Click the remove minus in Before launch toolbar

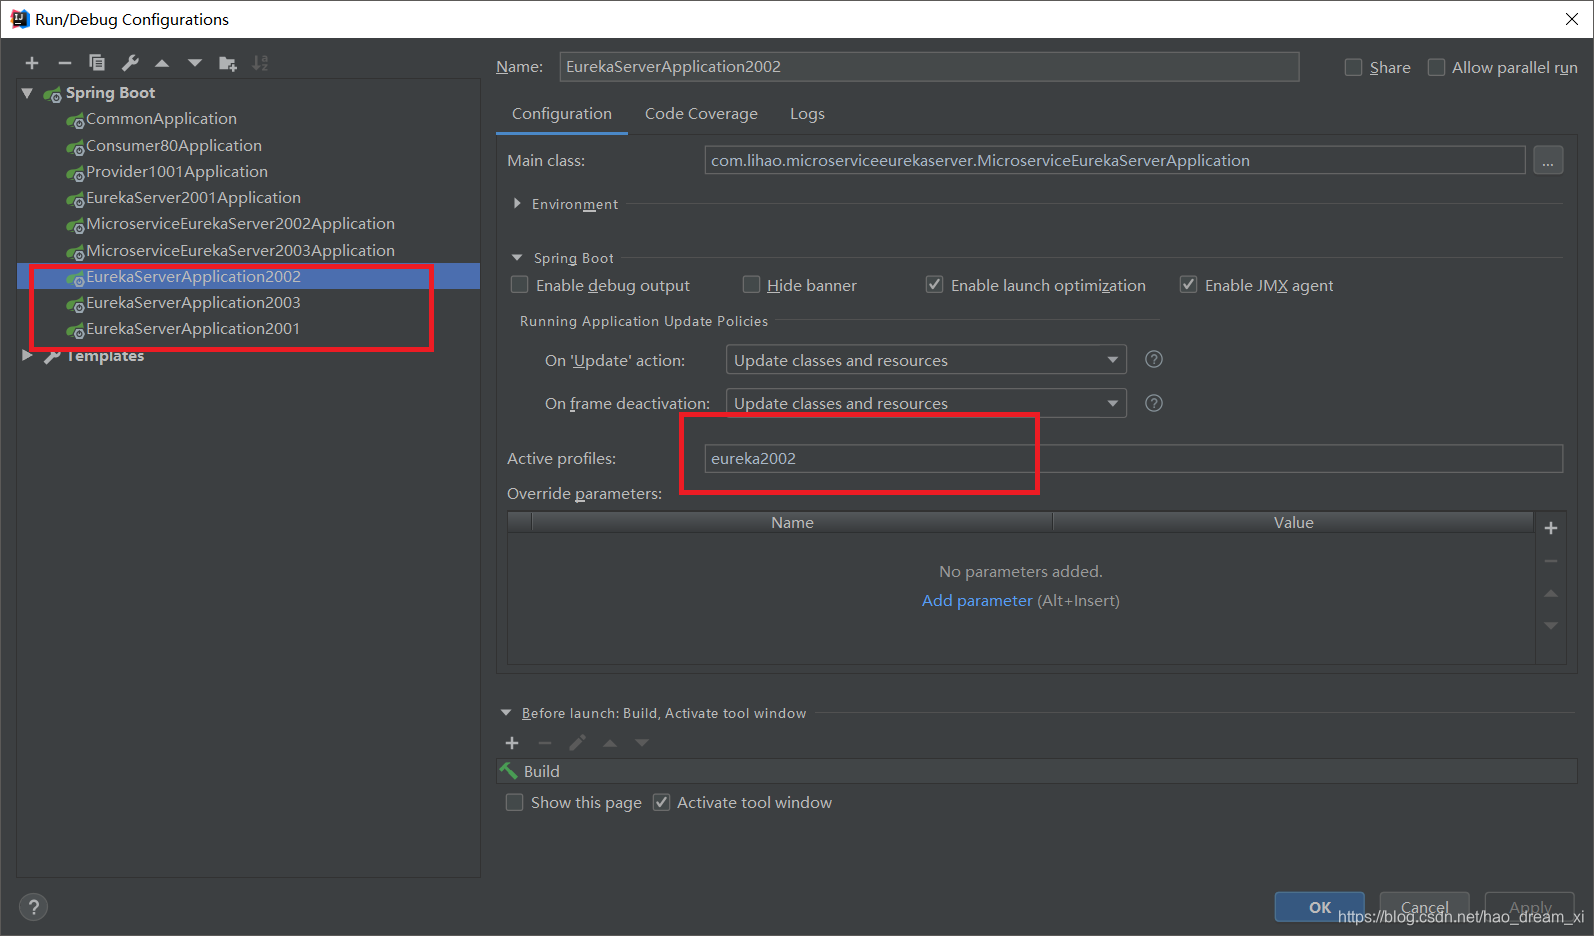545,743
